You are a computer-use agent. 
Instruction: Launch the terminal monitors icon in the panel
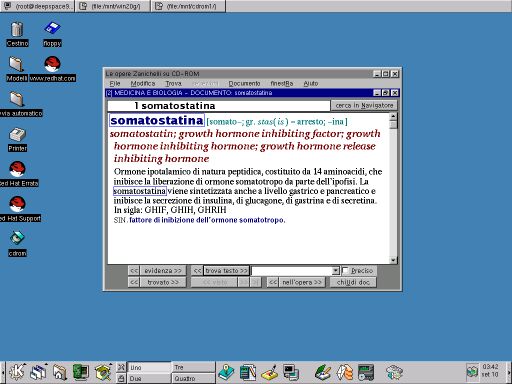[x=291, y=372]
